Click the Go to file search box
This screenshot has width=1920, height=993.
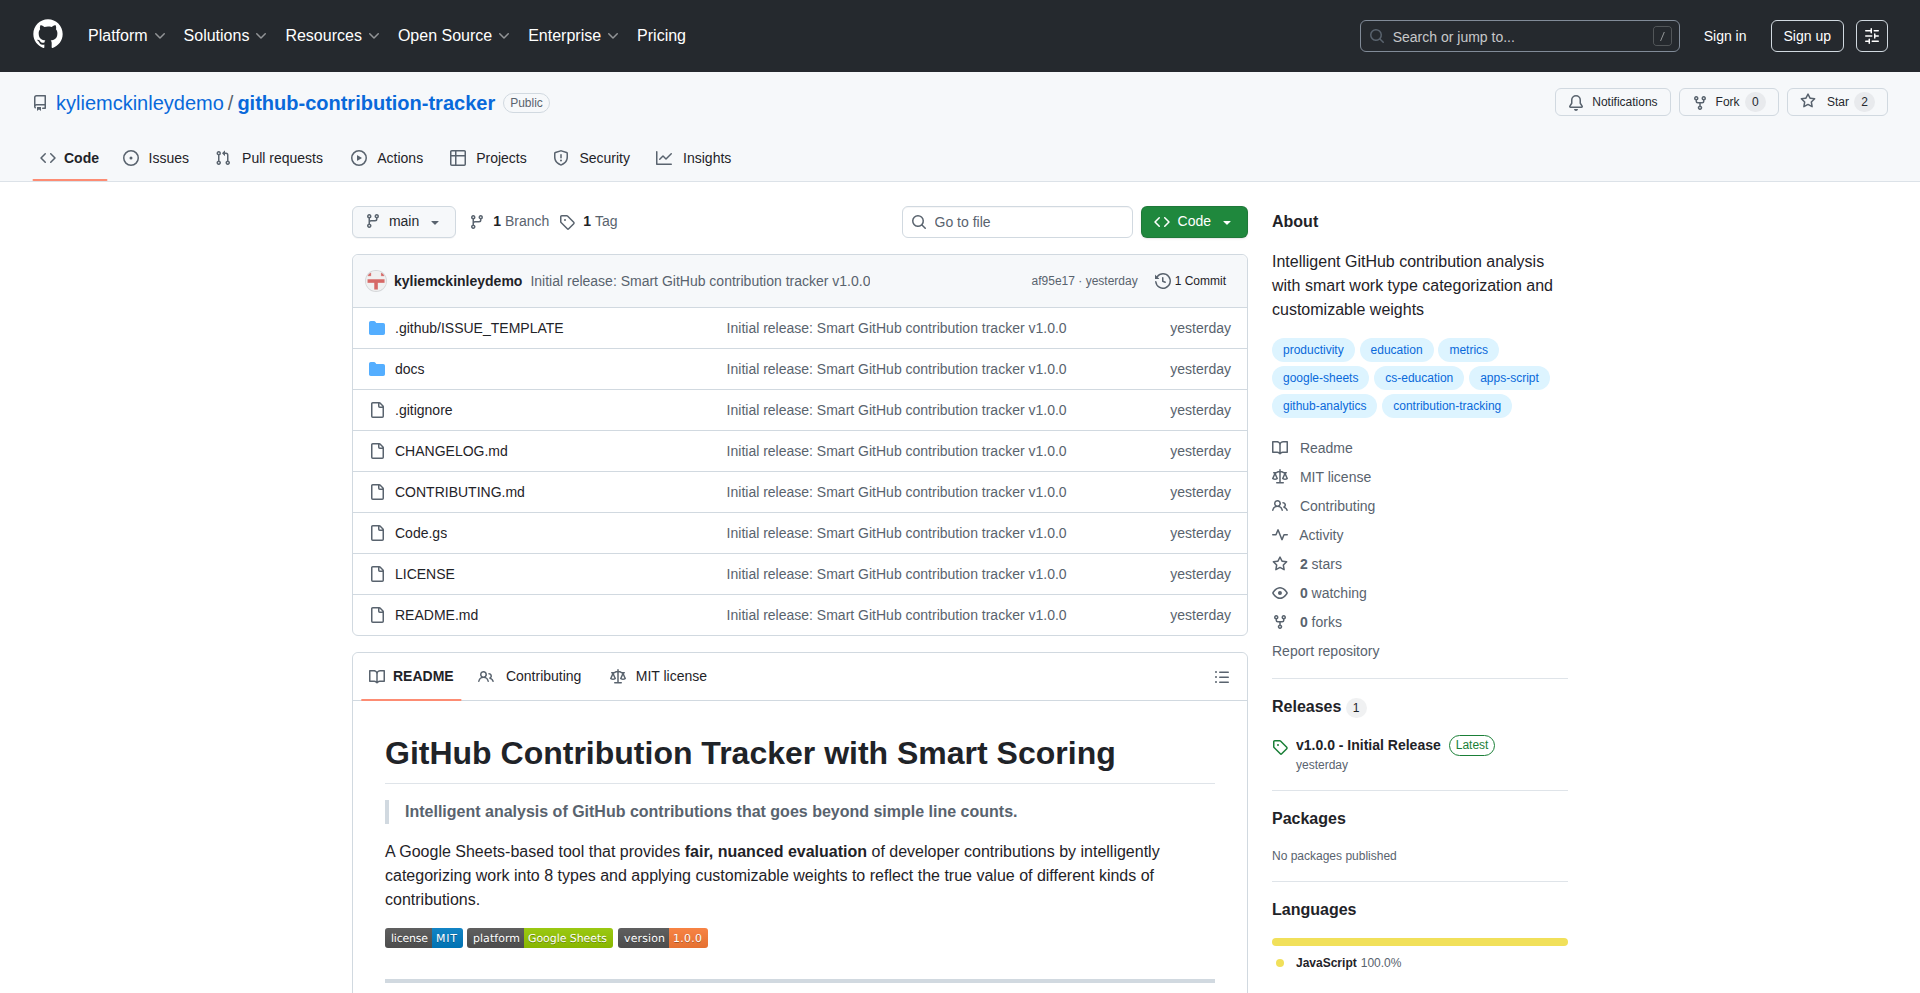click(x=1017, y=221)
